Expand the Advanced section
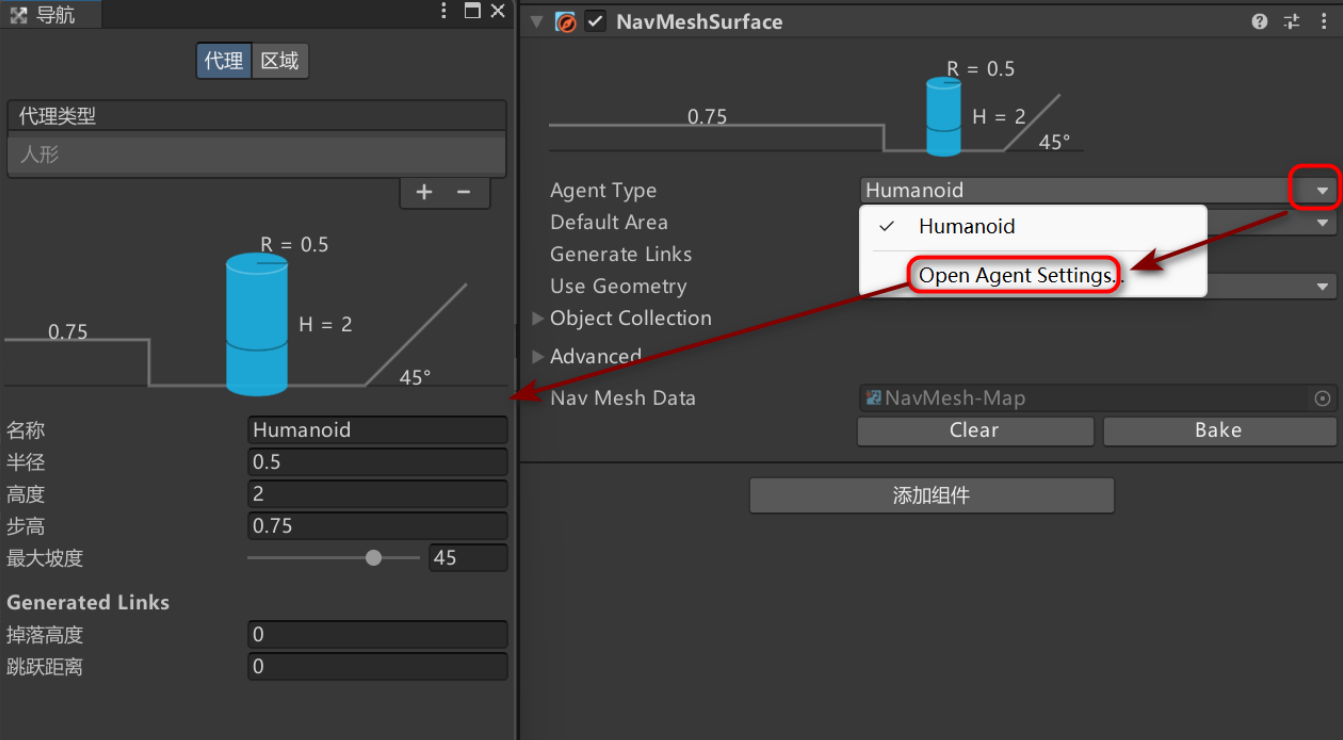 pyautogui.click(x=539, y=357)
